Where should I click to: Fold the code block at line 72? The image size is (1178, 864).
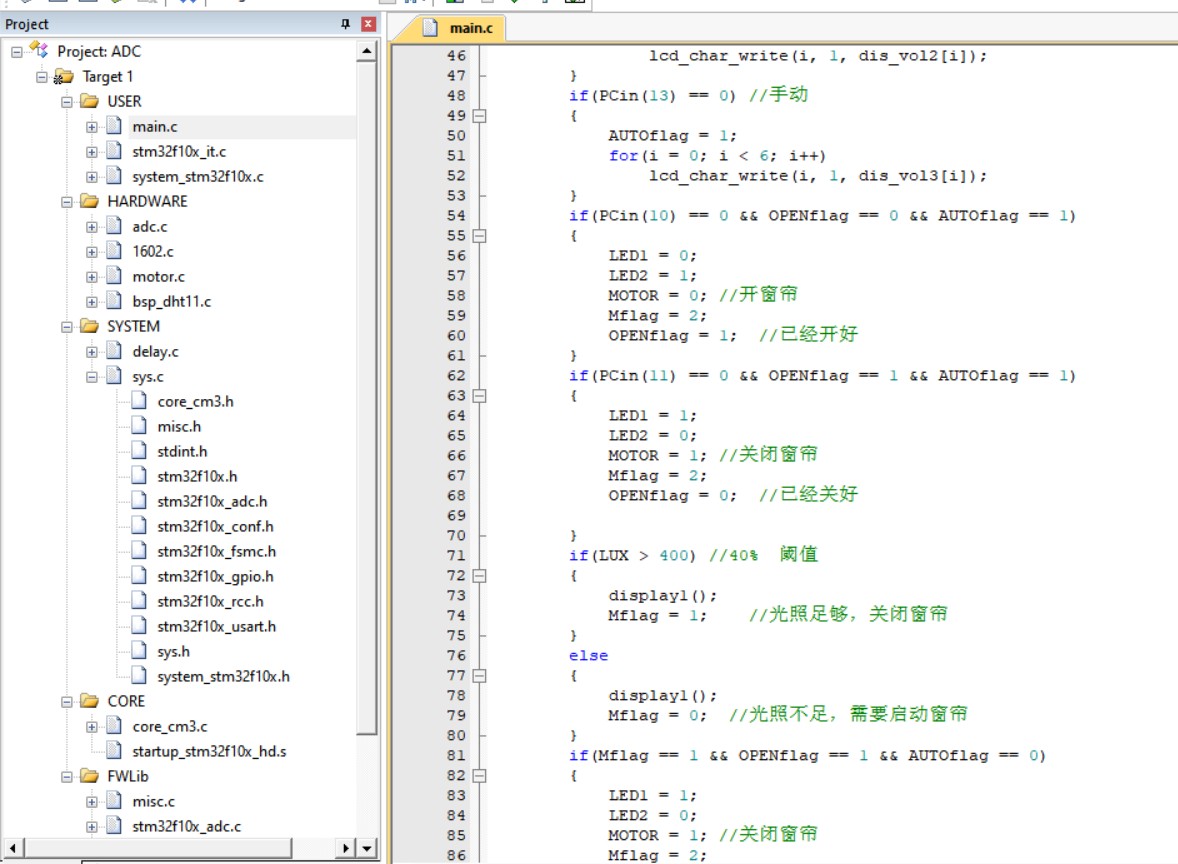[x=479, y=576]
